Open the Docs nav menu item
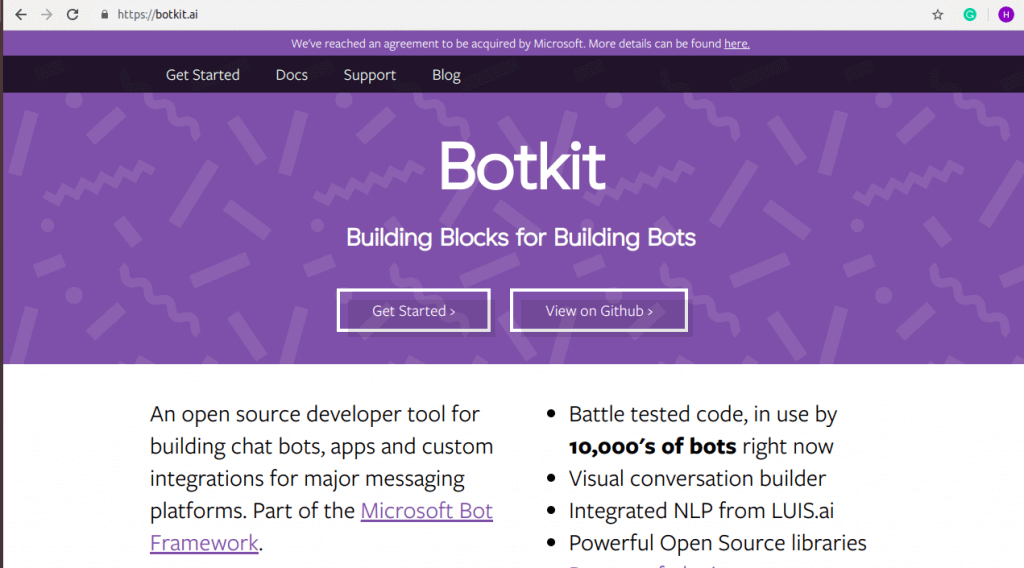 [x=291, y=75]
